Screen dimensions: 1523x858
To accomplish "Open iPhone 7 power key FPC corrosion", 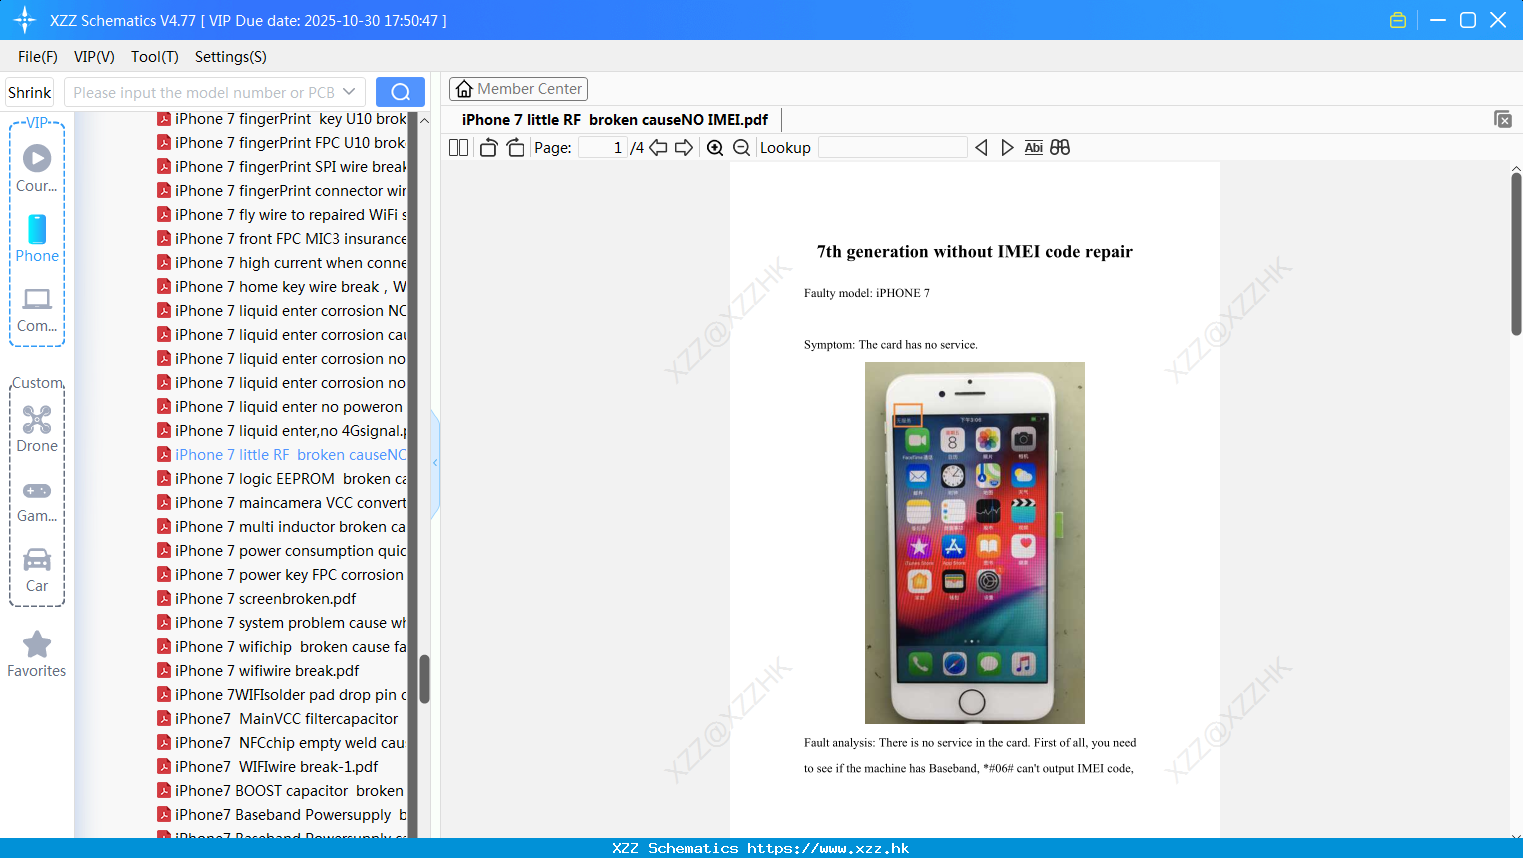I will point(281,575).
